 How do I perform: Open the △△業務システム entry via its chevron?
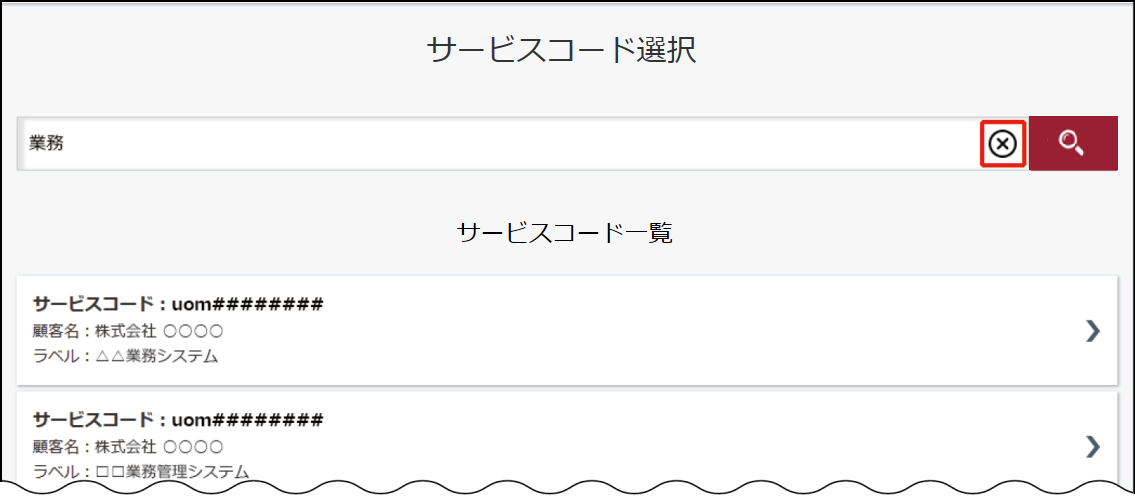(1093, 331)
